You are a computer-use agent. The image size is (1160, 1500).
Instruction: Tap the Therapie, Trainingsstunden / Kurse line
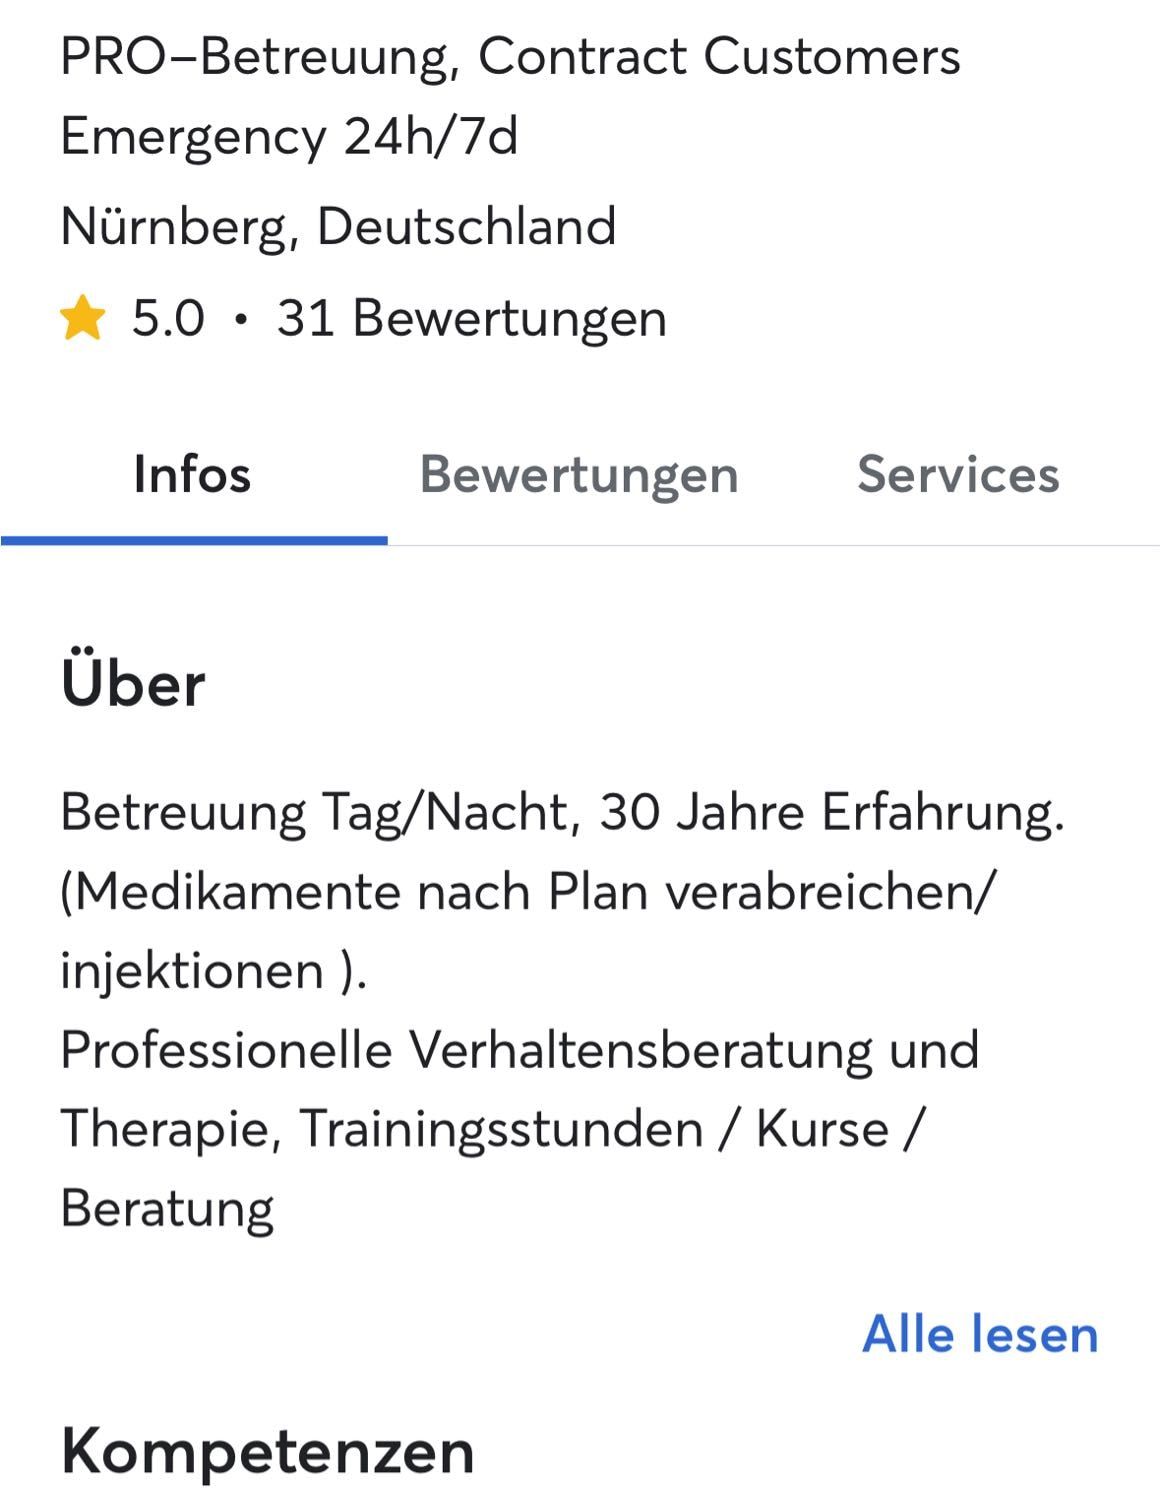[x=493, y=1130]
